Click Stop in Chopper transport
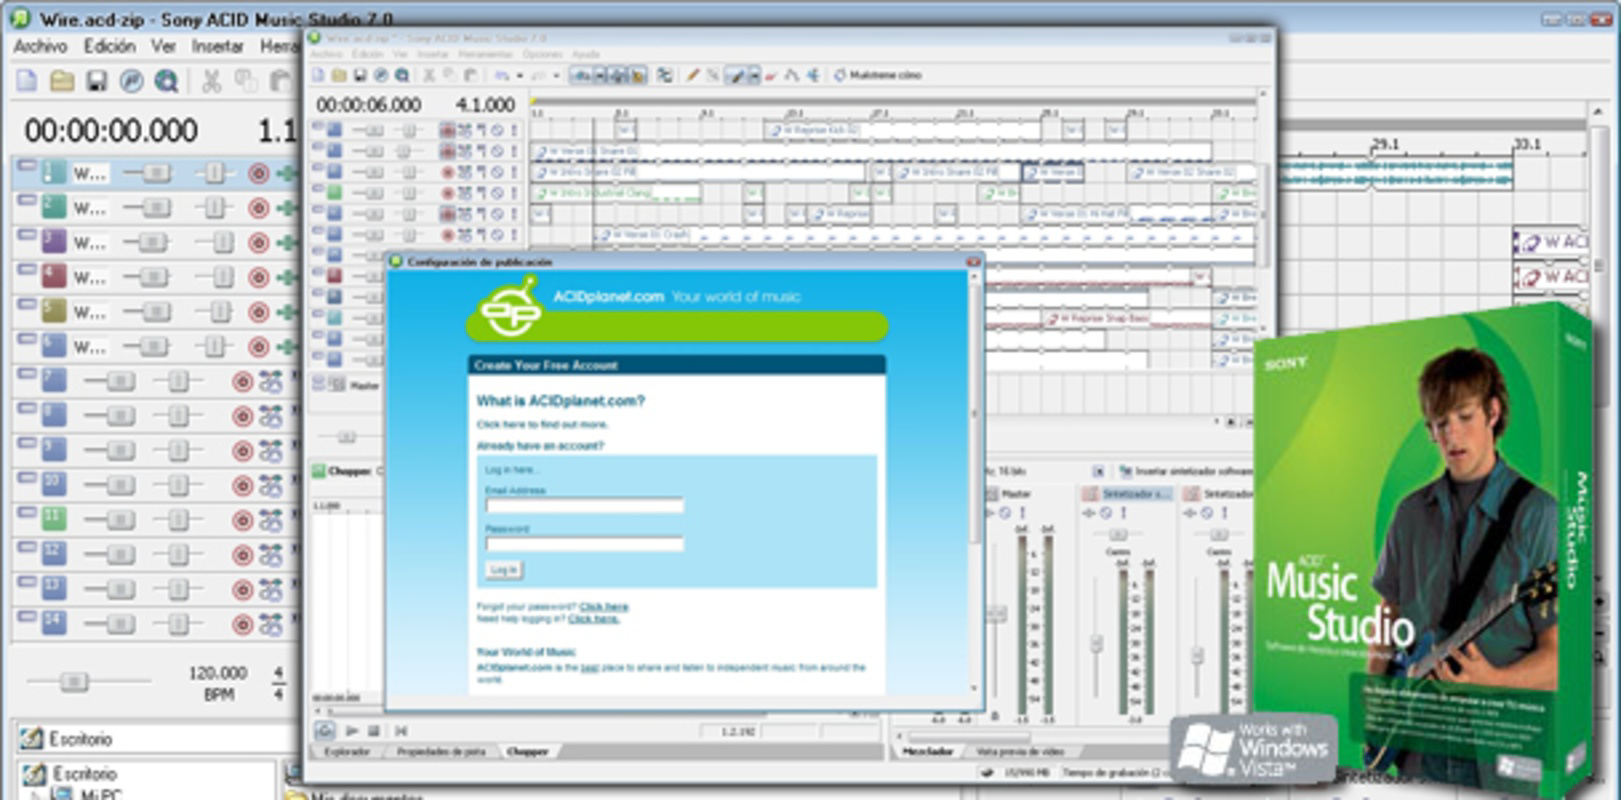This screenshot has width=1621, height=800. [x=373, y=731]
